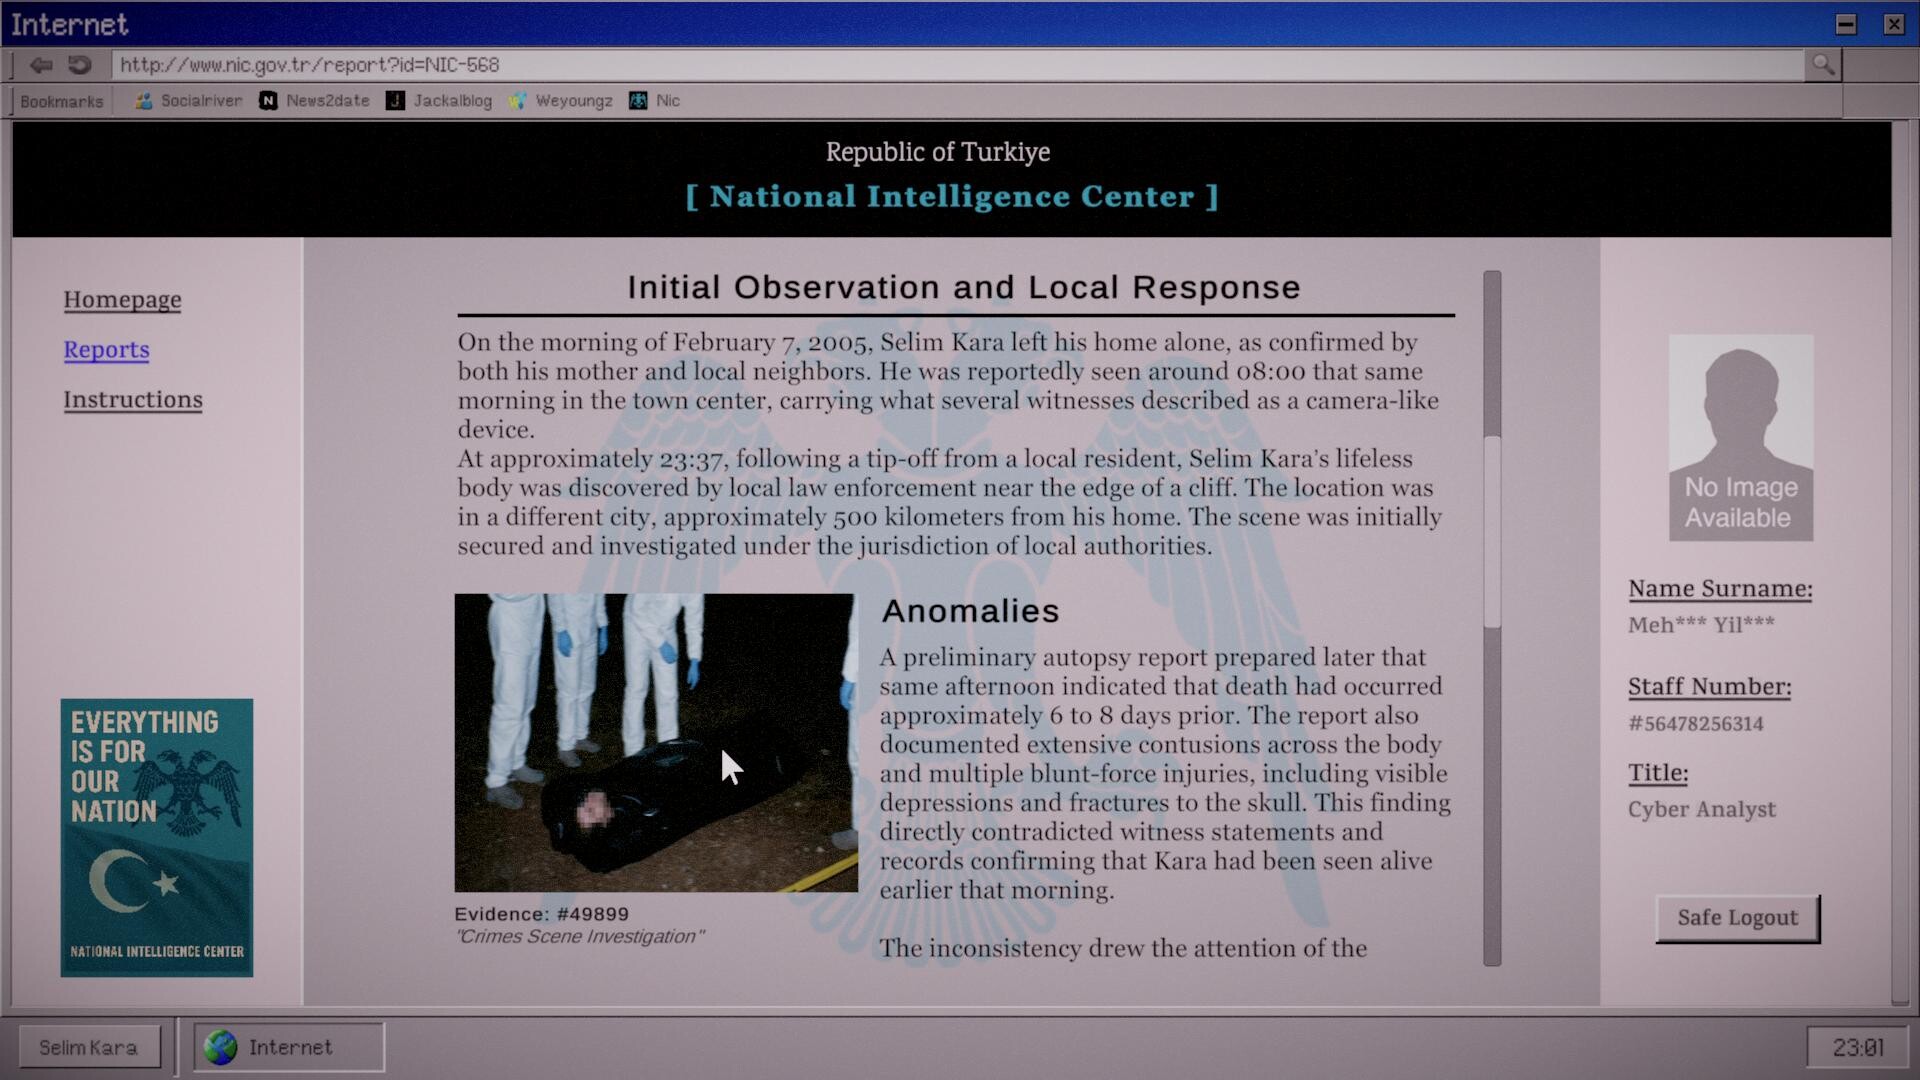
Task: View the Evidence #49899 crime scene photo
Action: 655,742
